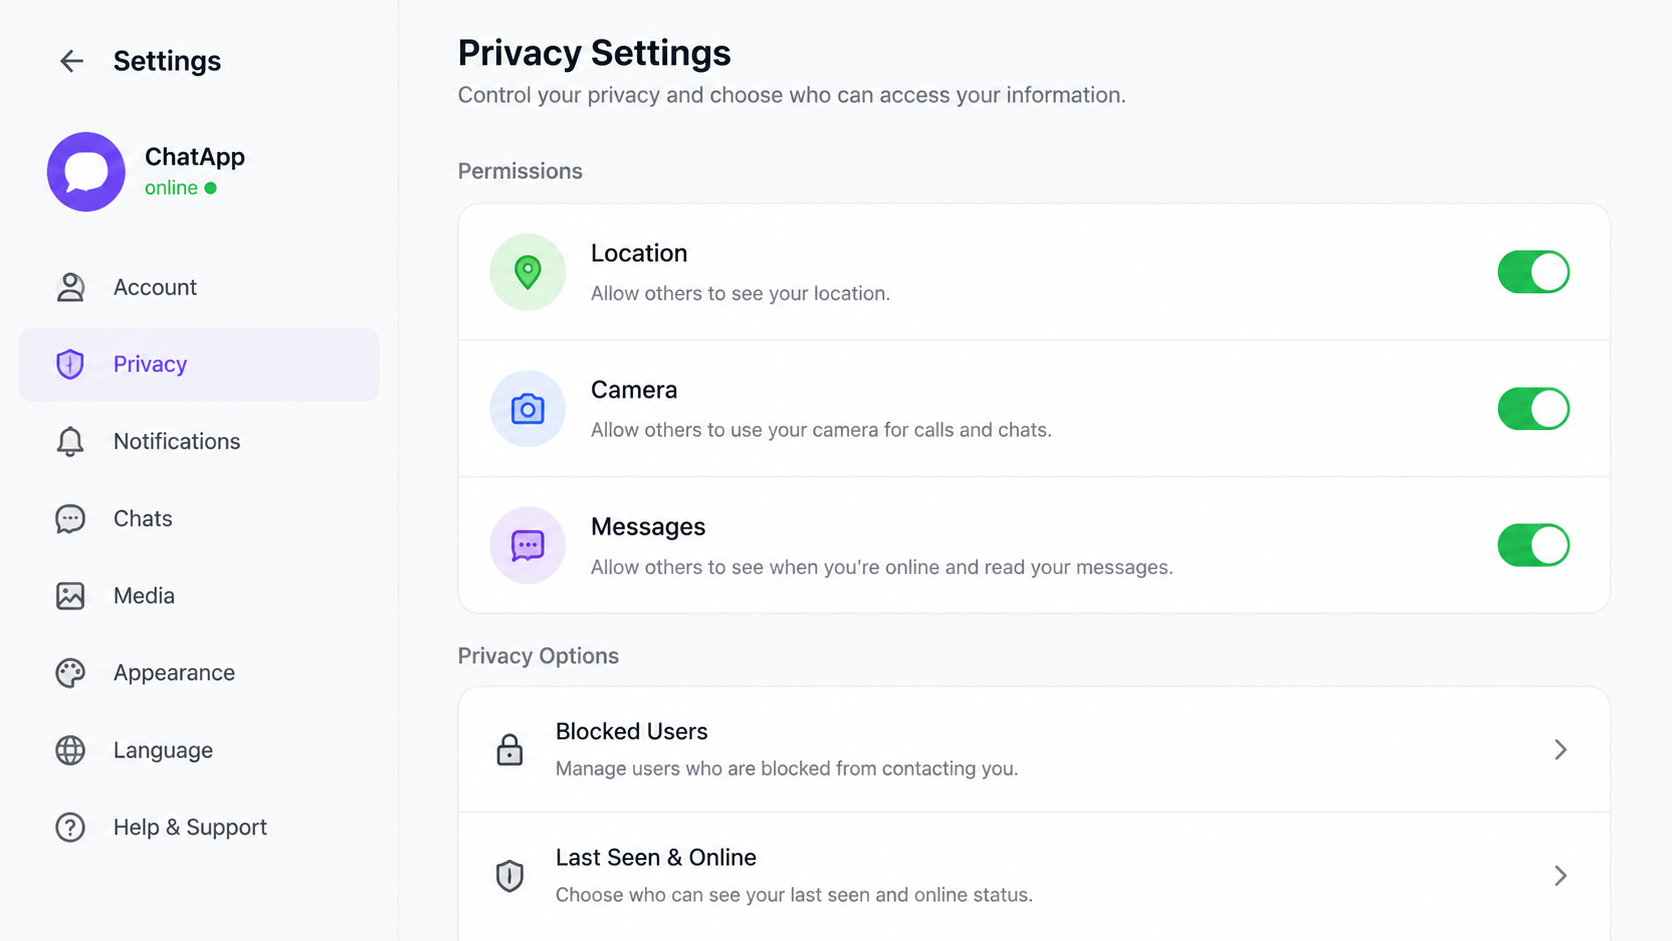Turn off the Camera permission switch
This screenshot has width=1672, height=941.
(x=1533, y=408)
